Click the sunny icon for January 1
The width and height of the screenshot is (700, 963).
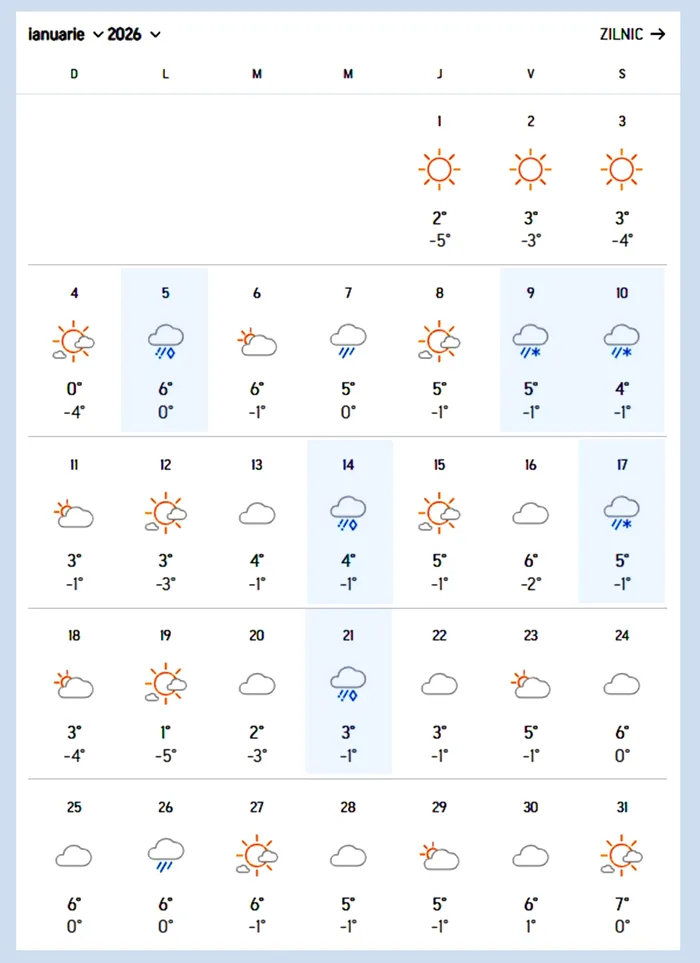(x=439, y=169)
